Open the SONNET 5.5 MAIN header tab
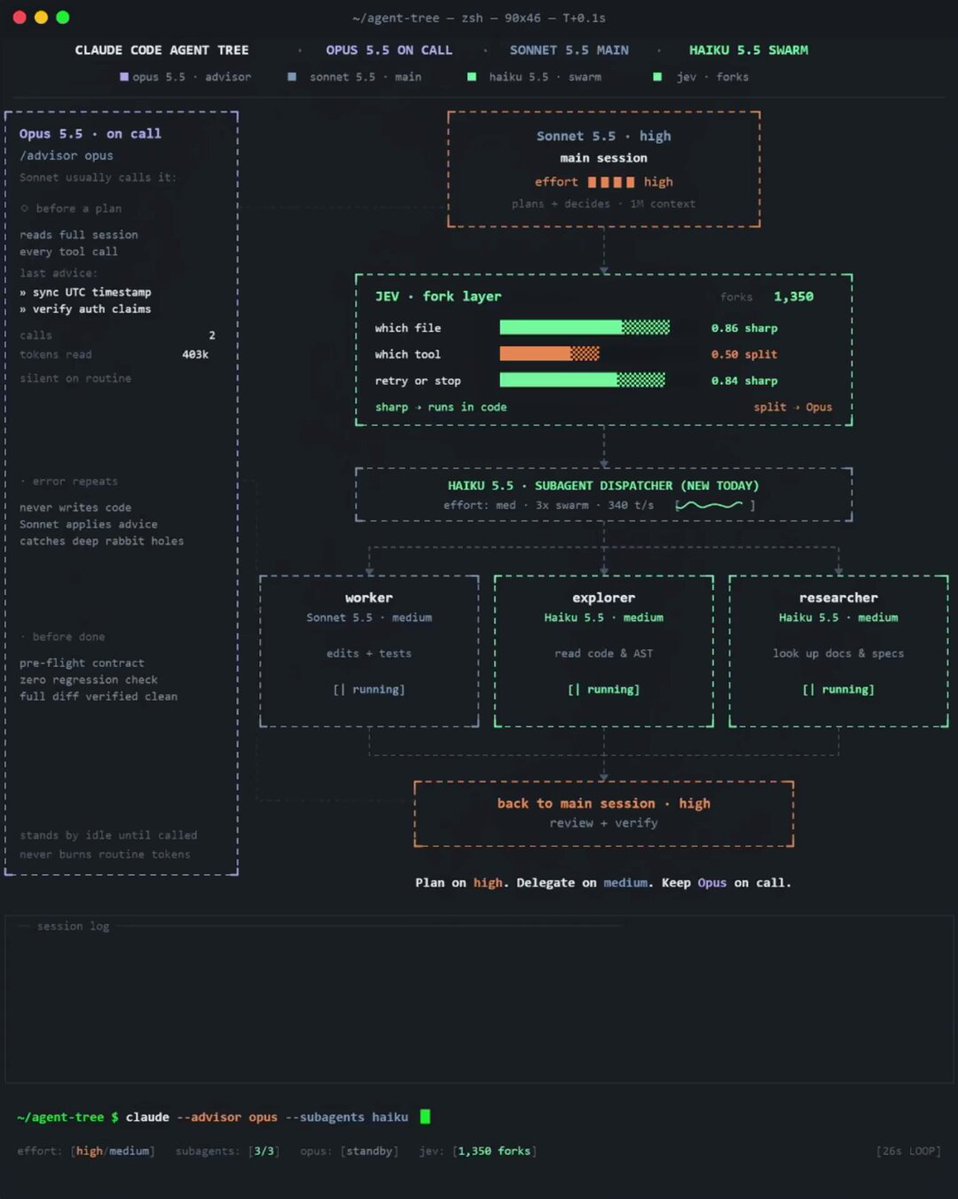This screenshot has width=958, height=1199. 570,50
